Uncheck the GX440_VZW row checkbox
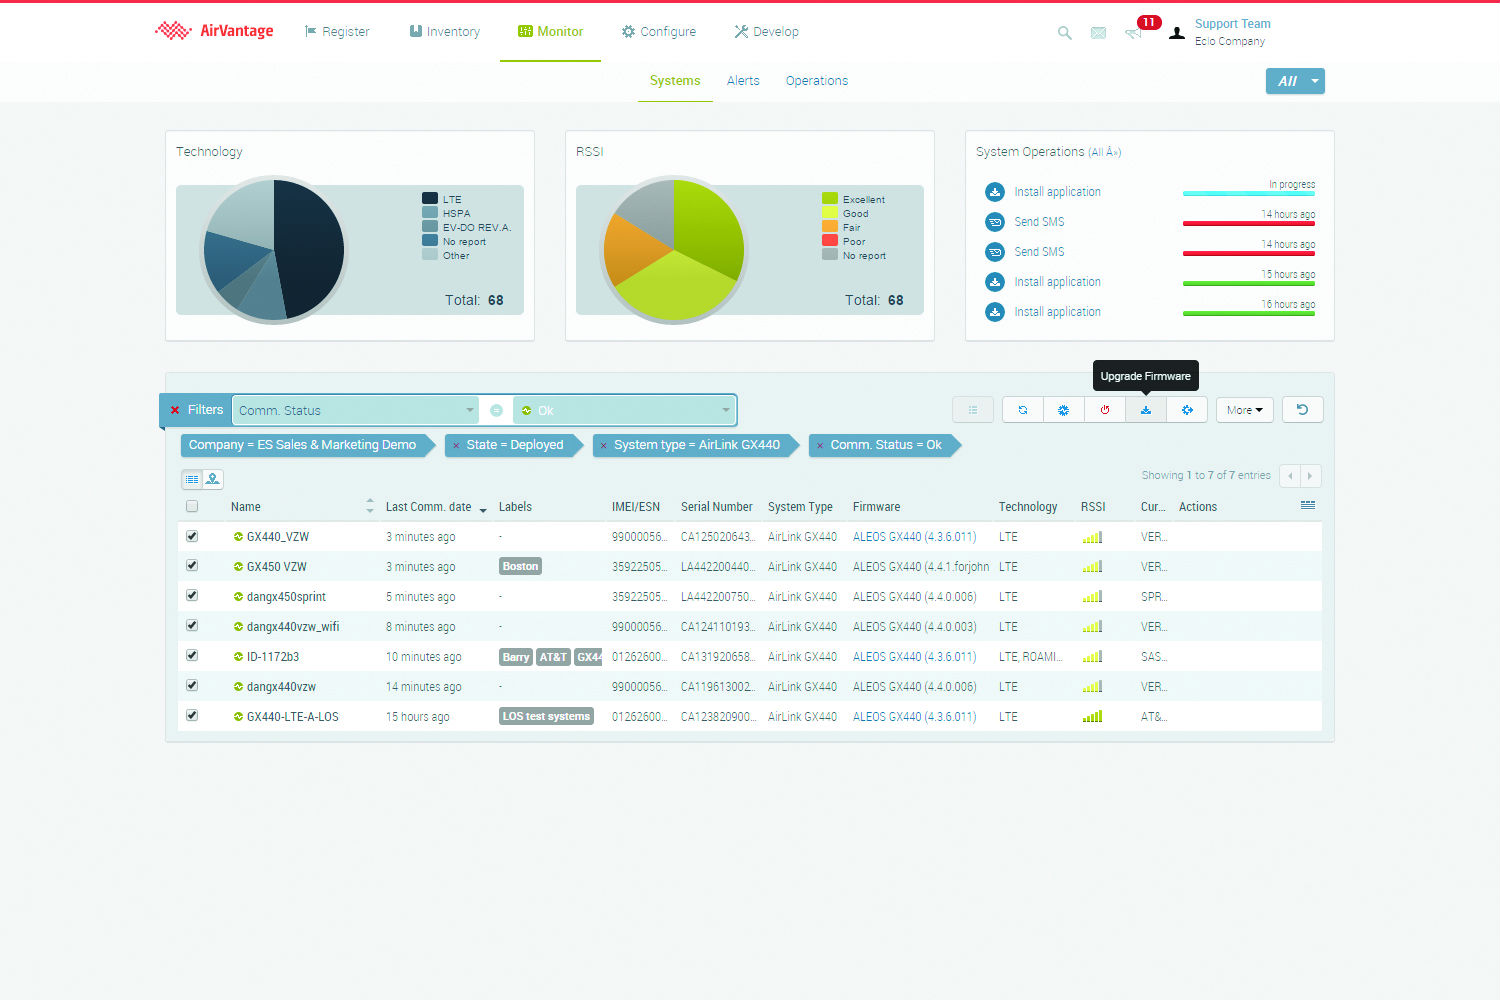The width and height of the screenshot is (1500, 1000). coord(192,536)
